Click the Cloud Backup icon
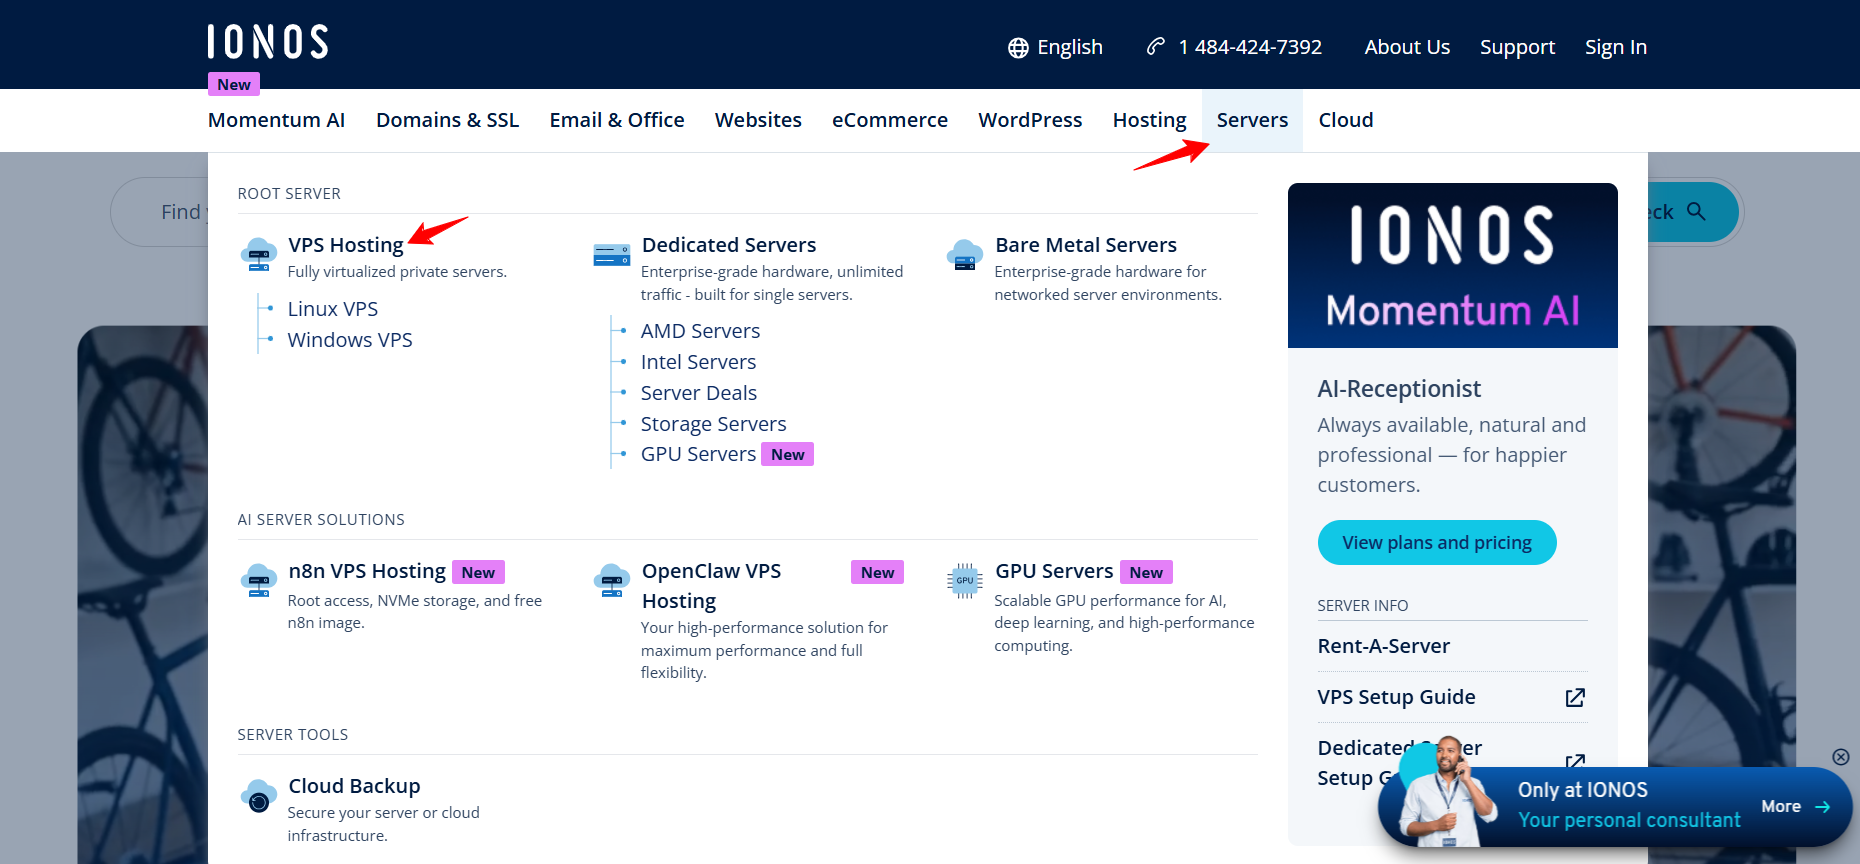The width and height of the screenshot is (1860, 864). (x=259, y=796)
